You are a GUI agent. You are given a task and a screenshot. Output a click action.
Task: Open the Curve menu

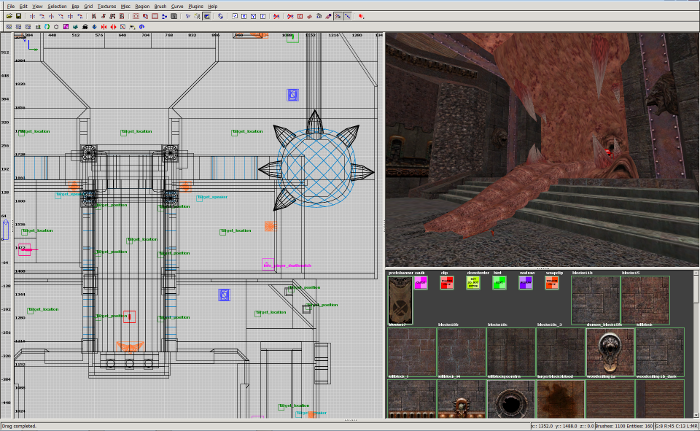pos(177,6)
